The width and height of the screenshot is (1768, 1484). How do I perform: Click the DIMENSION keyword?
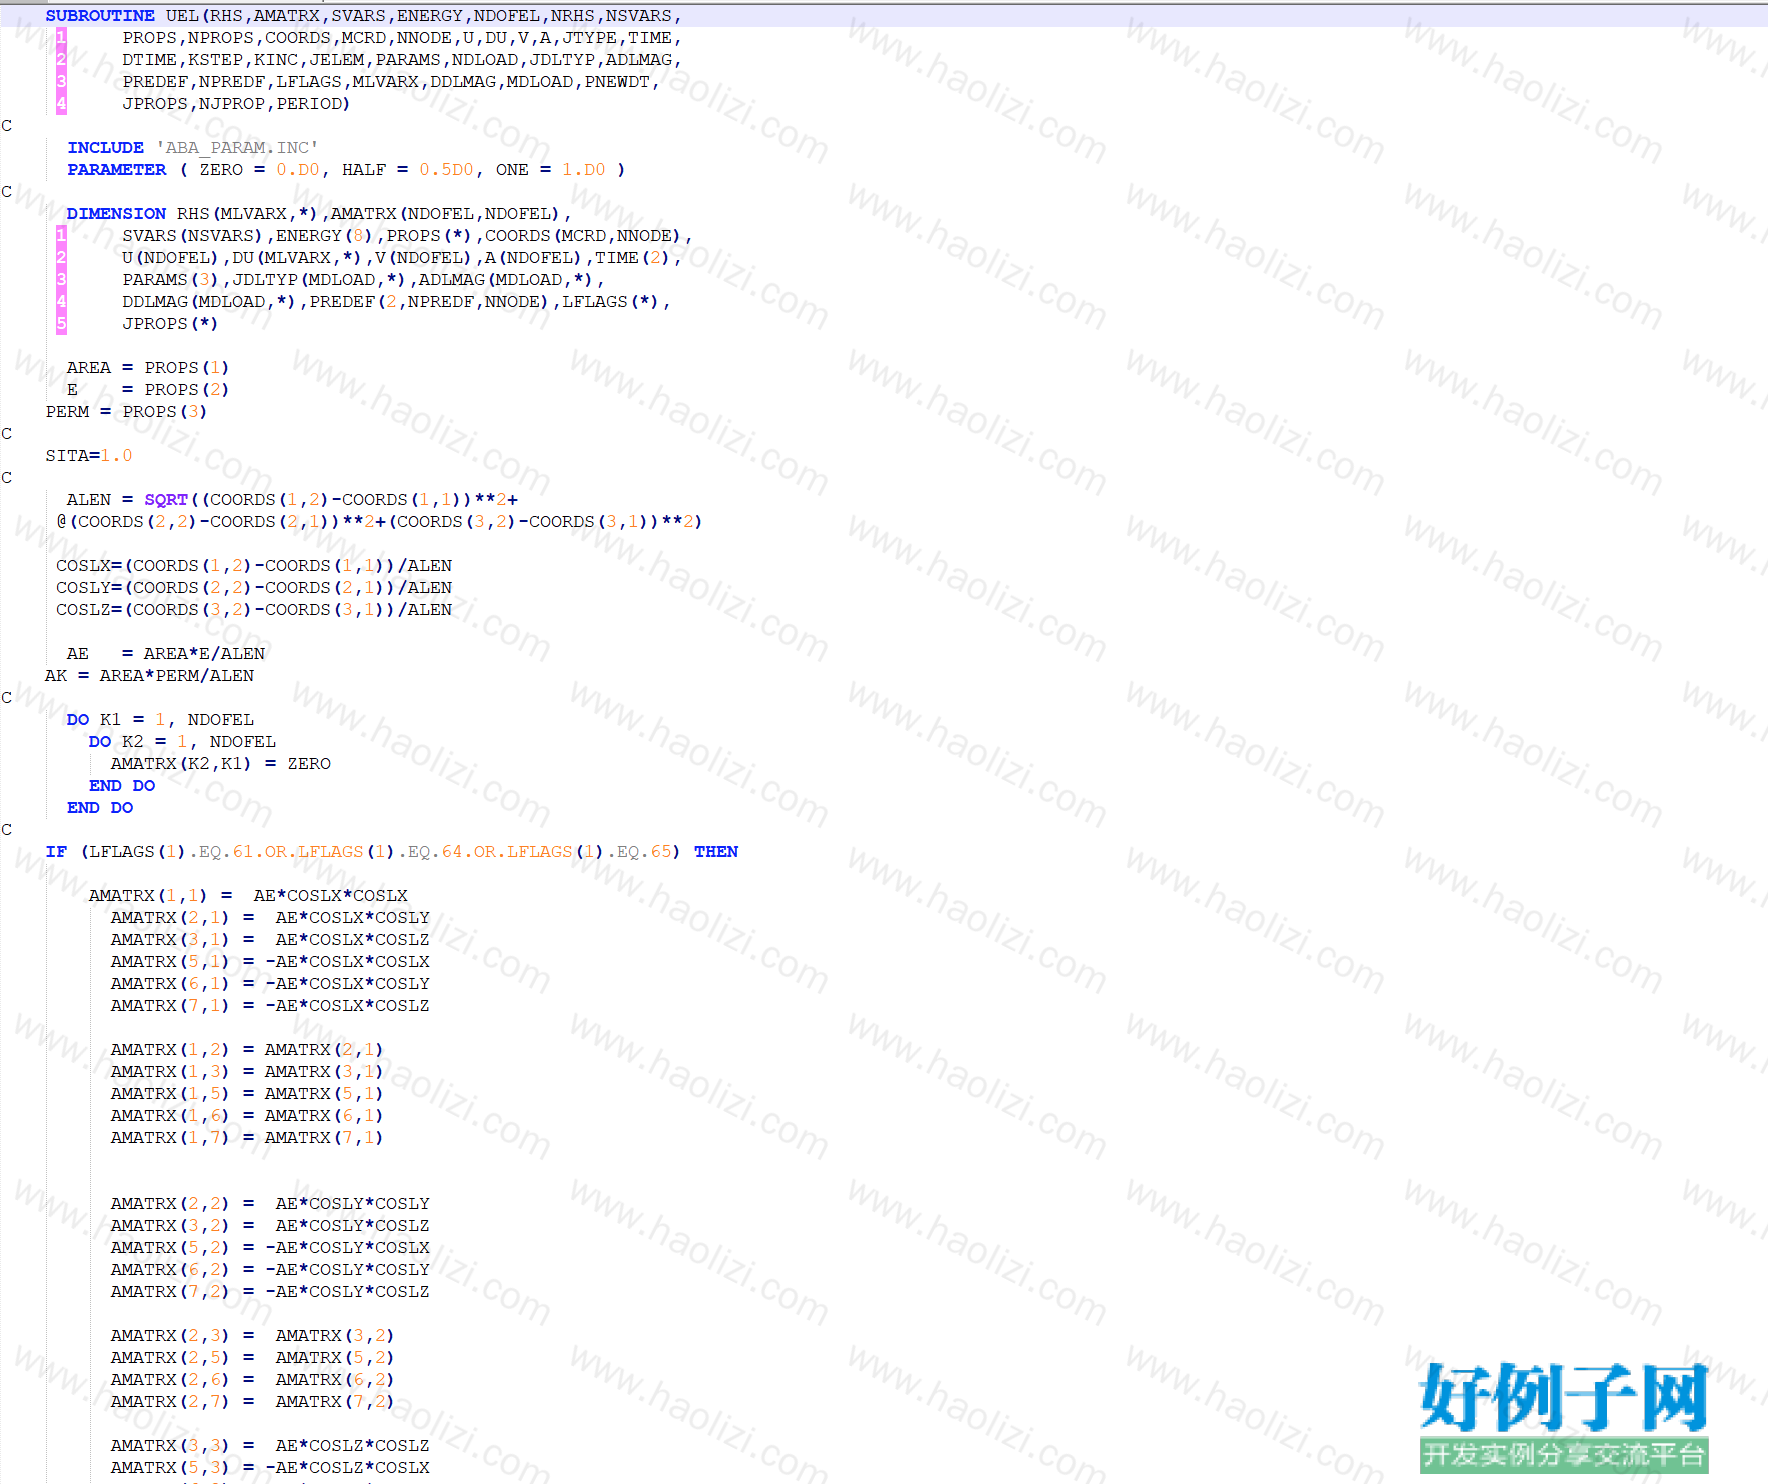pyautogui.click(x=116, y=214)
